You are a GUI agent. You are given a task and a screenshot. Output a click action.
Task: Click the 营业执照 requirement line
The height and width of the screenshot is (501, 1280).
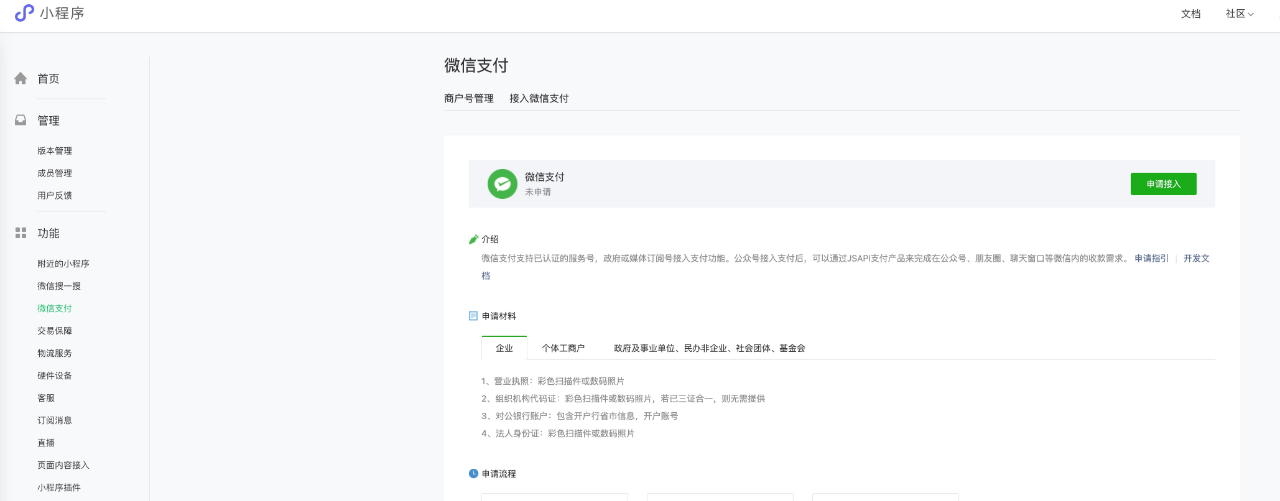[x=553, y=381]
